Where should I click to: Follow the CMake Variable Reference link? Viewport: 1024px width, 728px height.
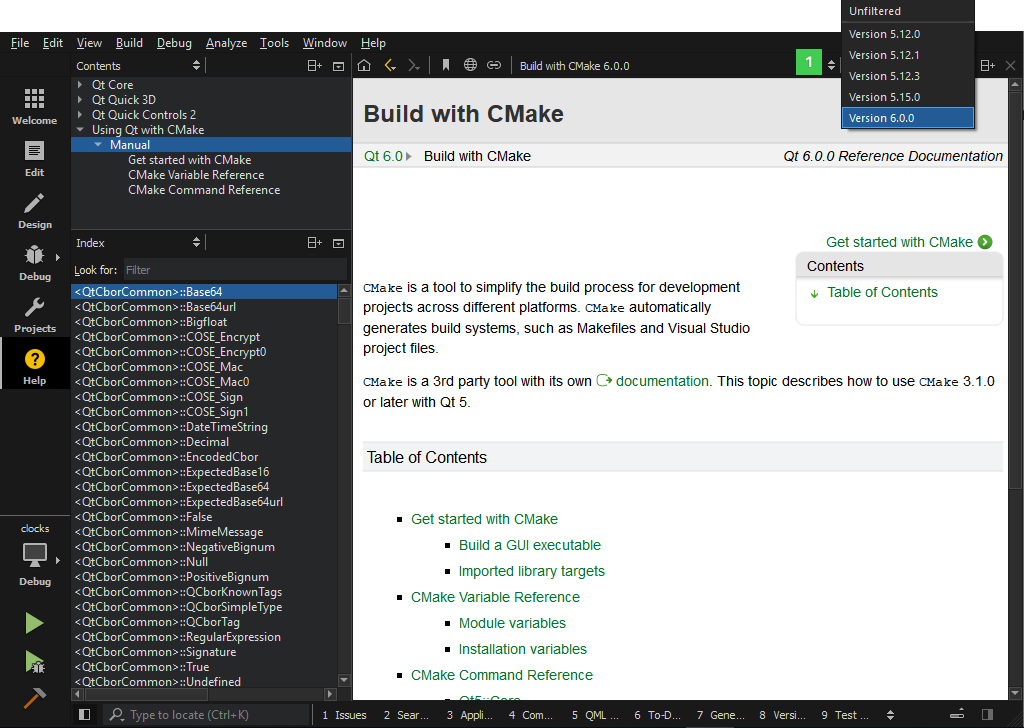click(495, 597)
